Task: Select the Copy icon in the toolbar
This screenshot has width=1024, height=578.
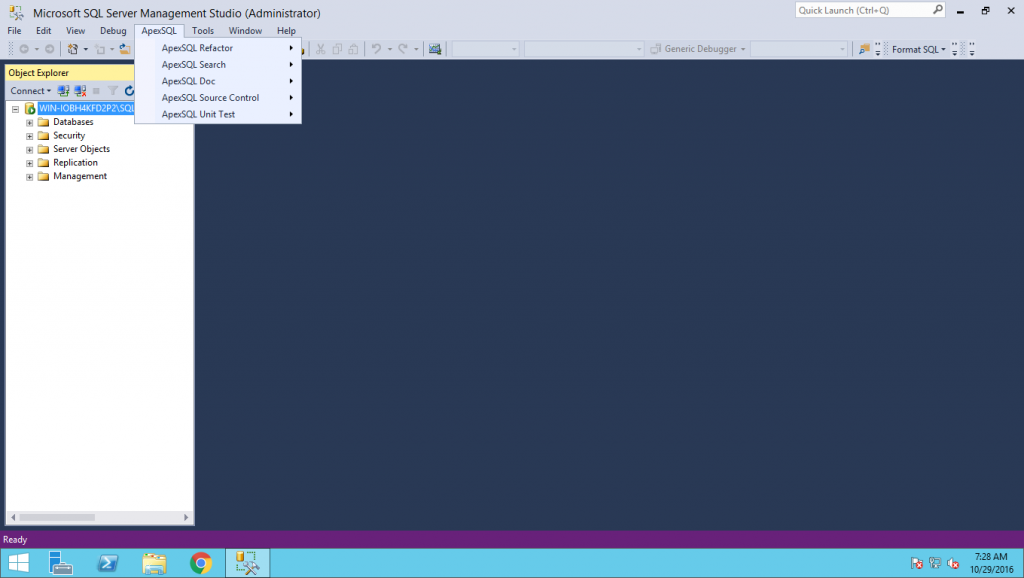Action: click(337, 48)
